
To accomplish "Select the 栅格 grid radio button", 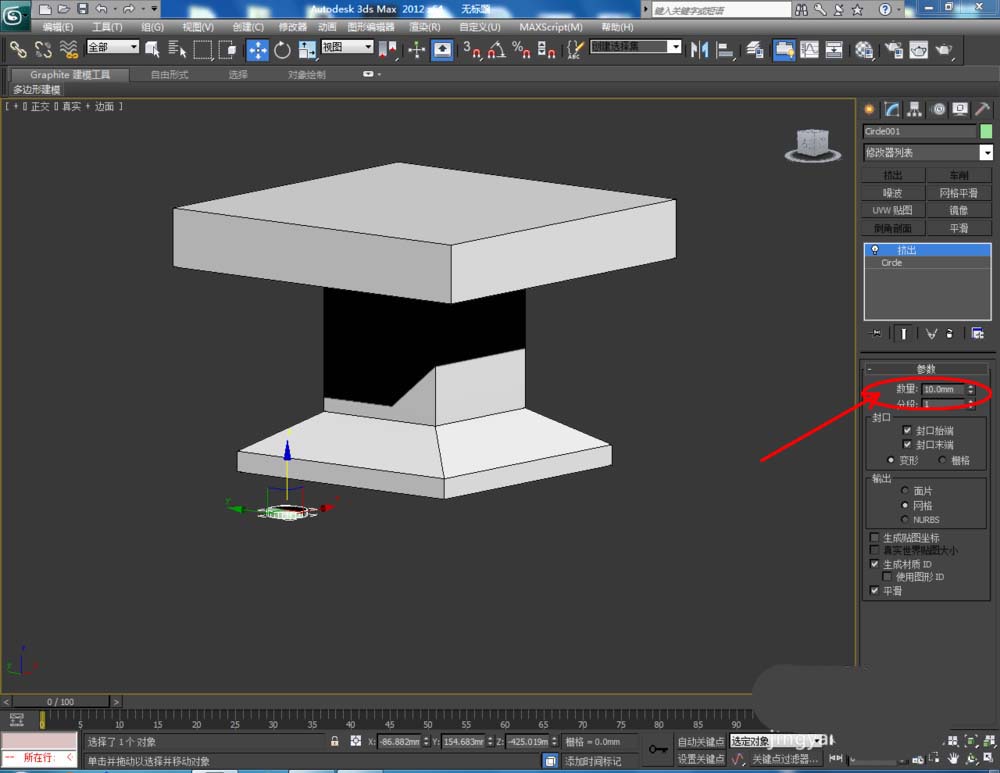I will [942, 460].
